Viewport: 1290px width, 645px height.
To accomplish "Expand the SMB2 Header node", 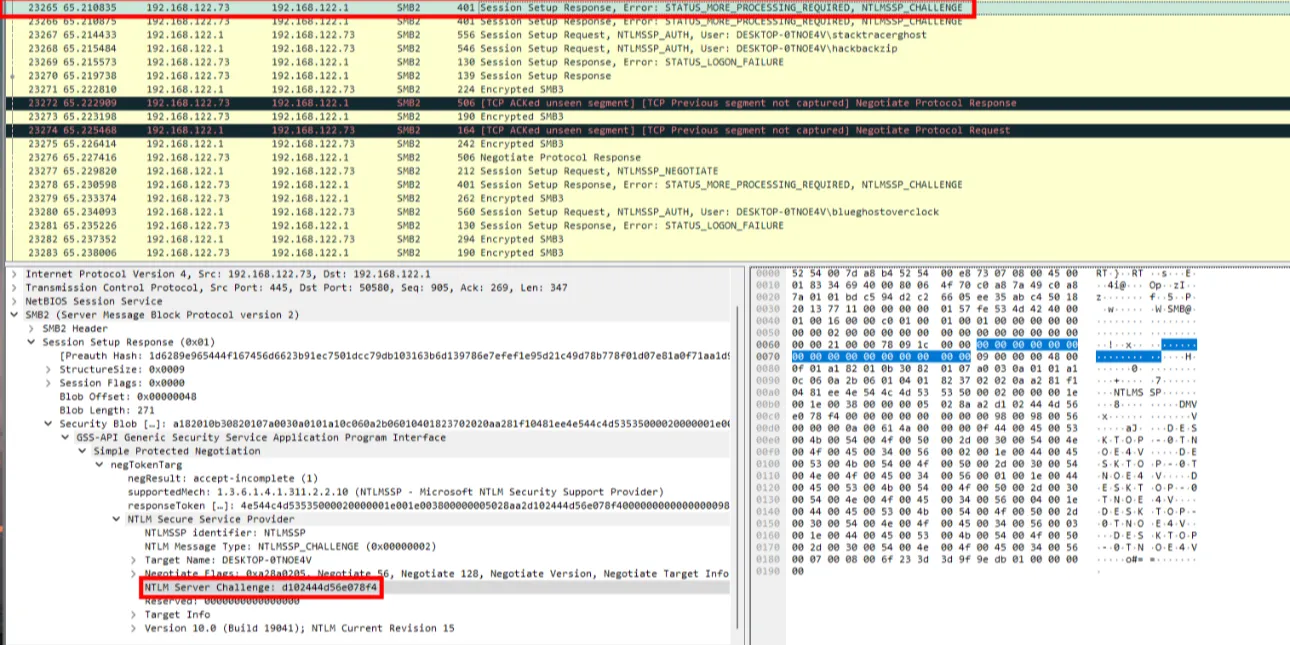I will (x=32, y=328).
